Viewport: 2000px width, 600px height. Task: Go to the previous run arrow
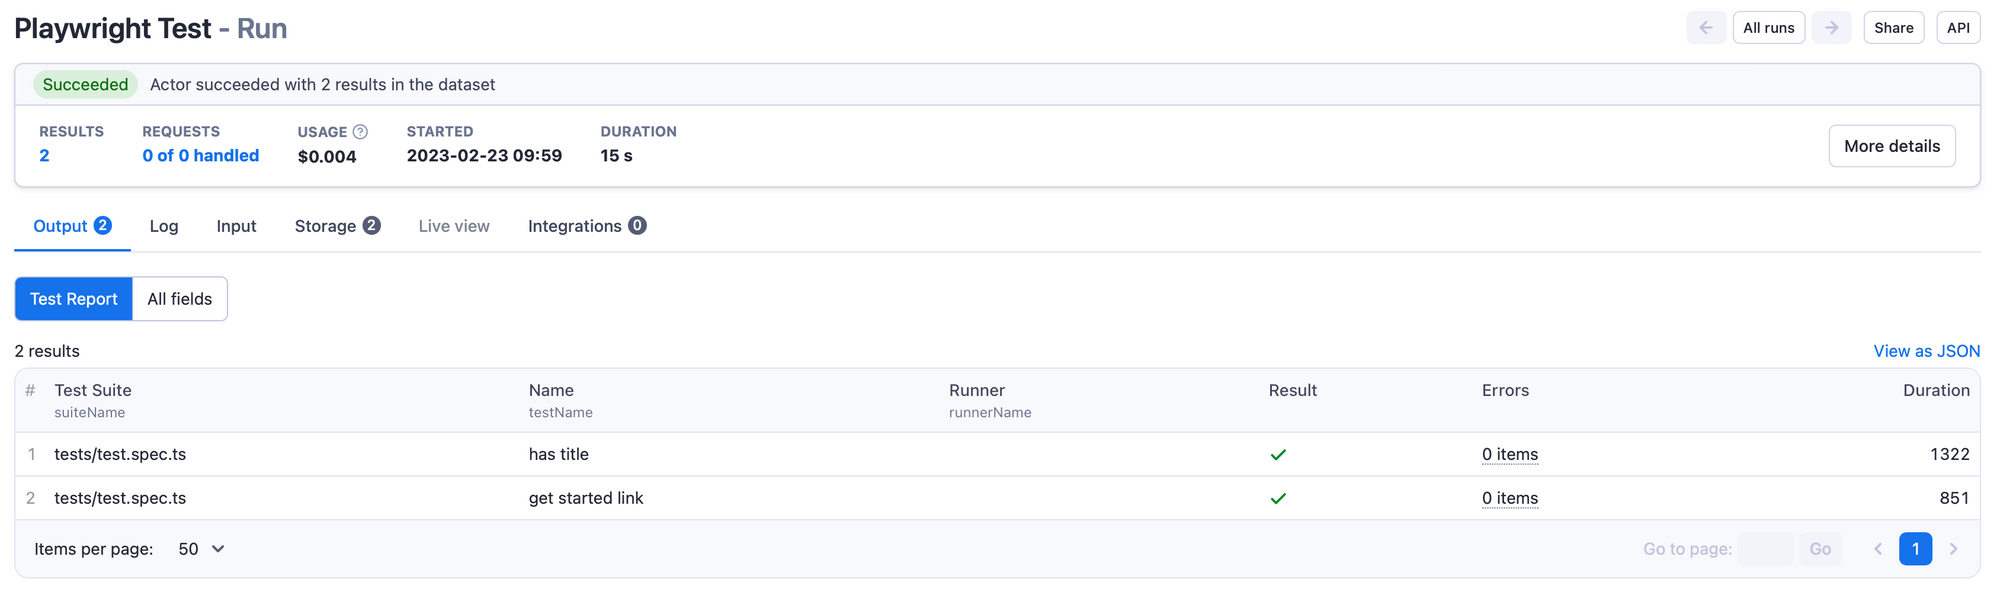click(x=1706, y=28)
